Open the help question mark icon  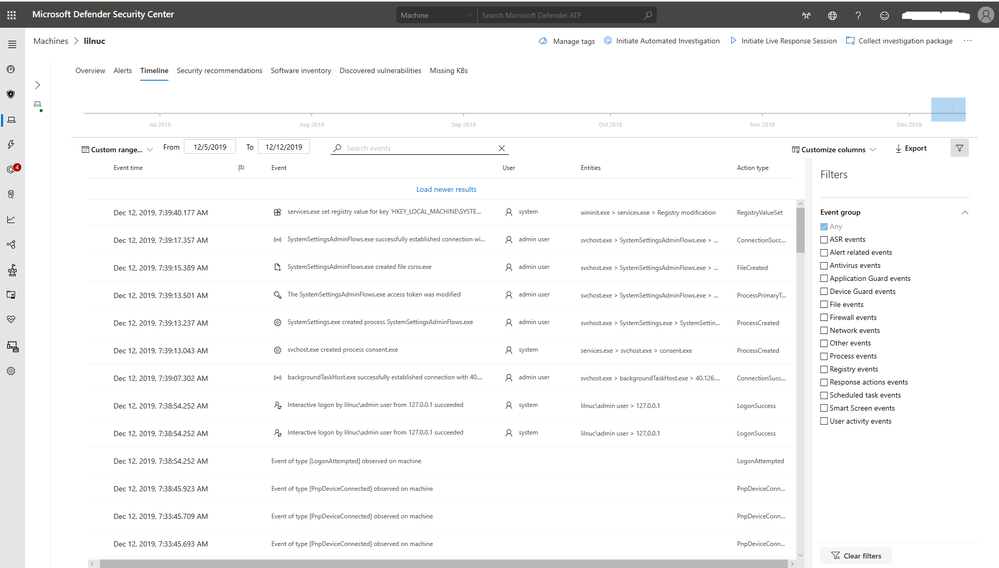[858, 15]
